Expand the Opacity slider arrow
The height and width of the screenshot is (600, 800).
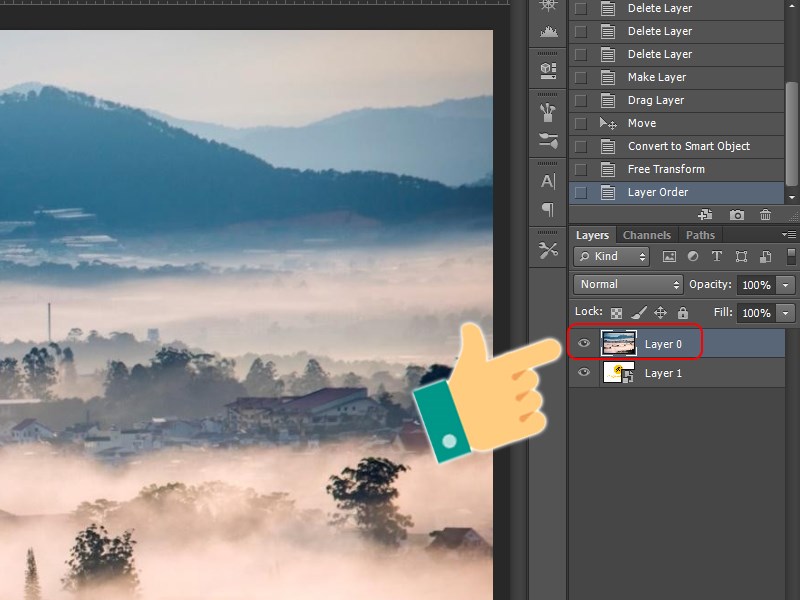coord(786,285)
